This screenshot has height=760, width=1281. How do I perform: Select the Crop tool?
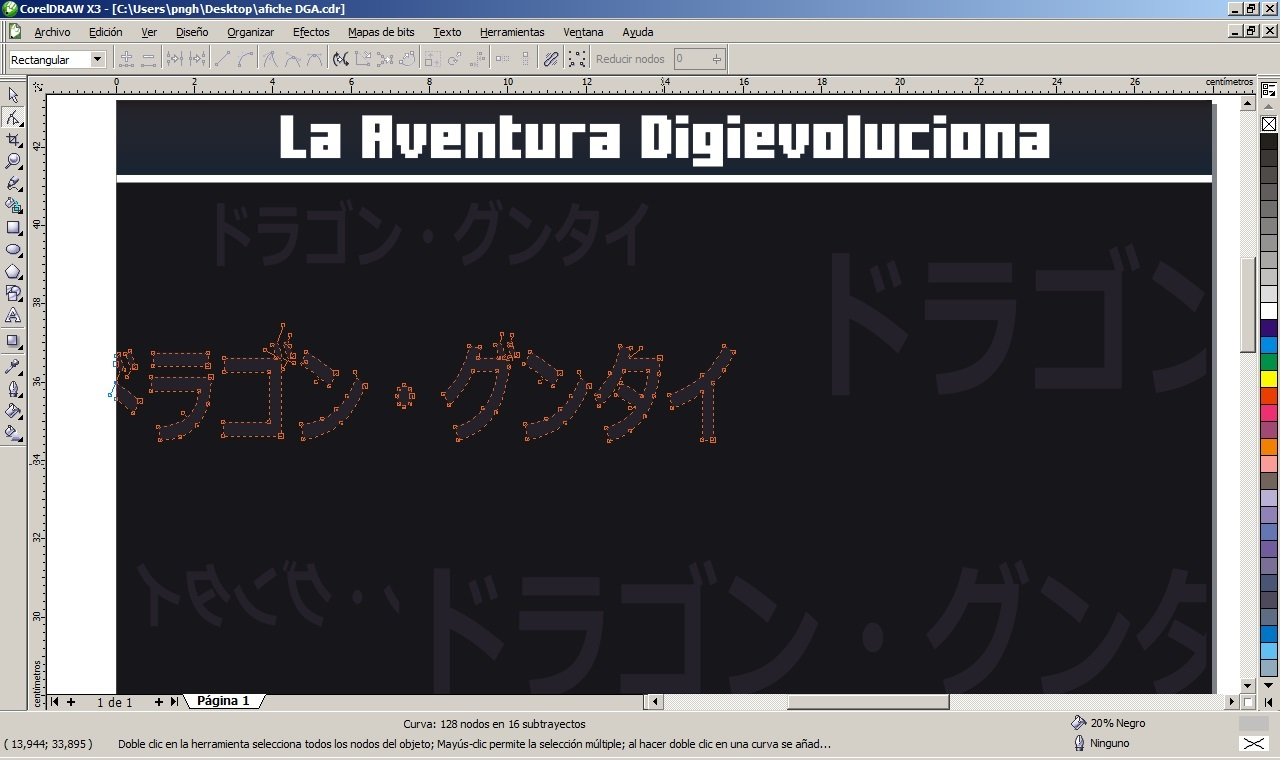[x=13, y=140]
